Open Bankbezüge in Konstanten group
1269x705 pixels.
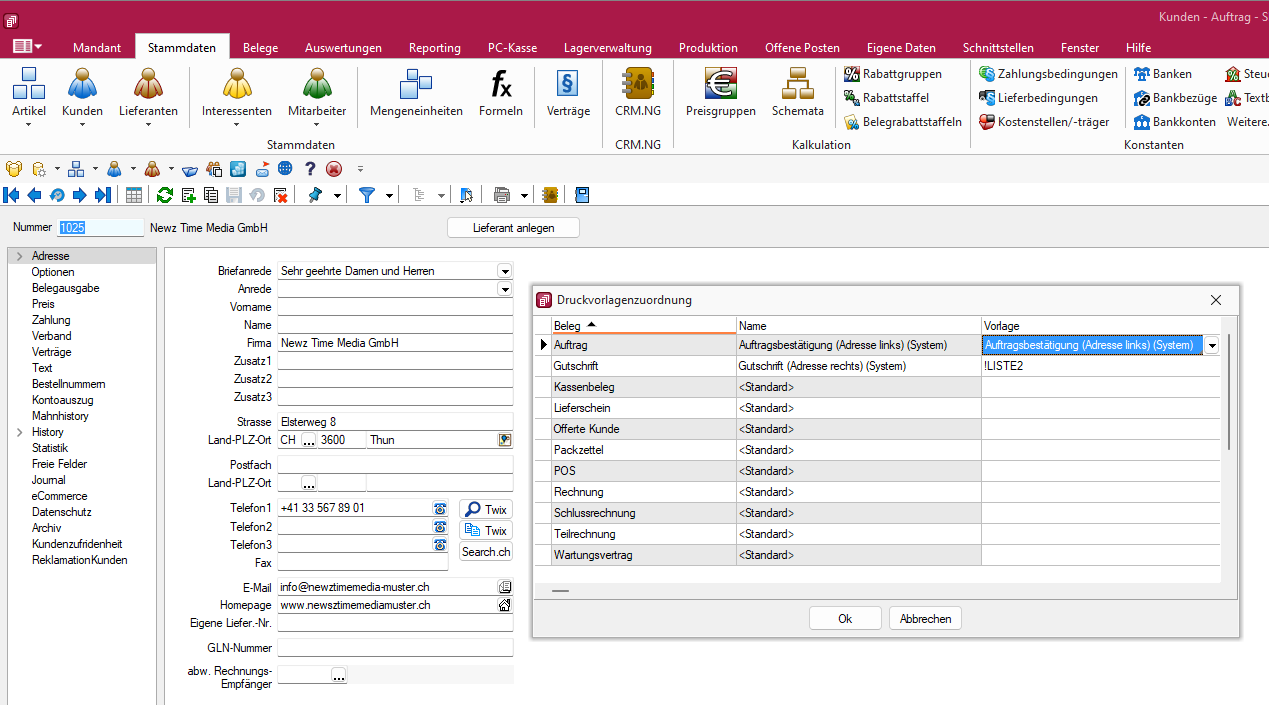coord(1175,98)
